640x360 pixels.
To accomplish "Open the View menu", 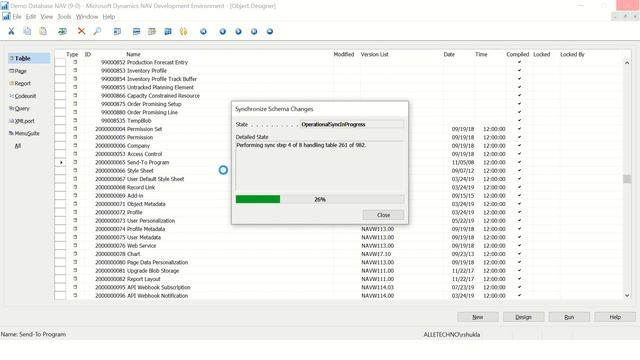I will tap(47, 17).
